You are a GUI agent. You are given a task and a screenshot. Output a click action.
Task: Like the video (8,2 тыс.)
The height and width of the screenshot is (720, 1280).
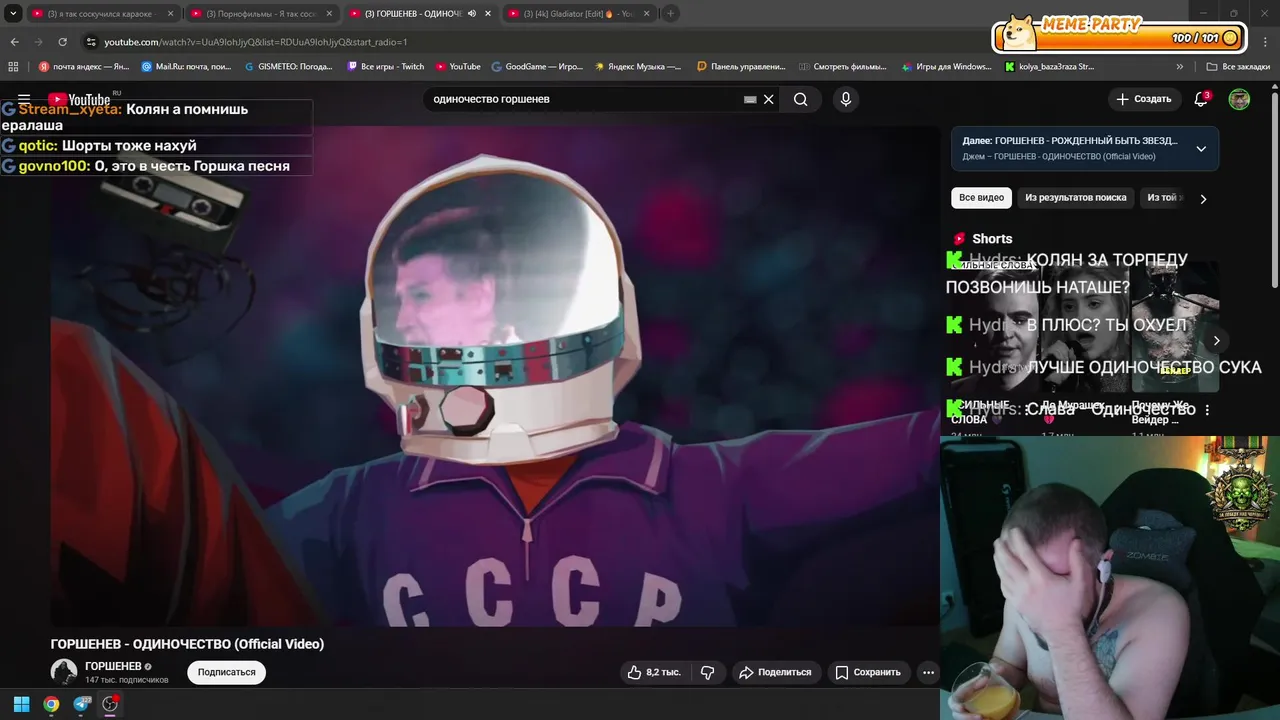click(x=654, y=672)
